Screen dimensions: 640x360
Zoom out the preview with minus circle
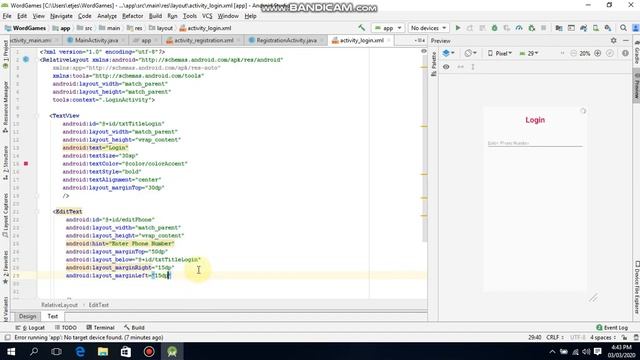coord(573,53)
